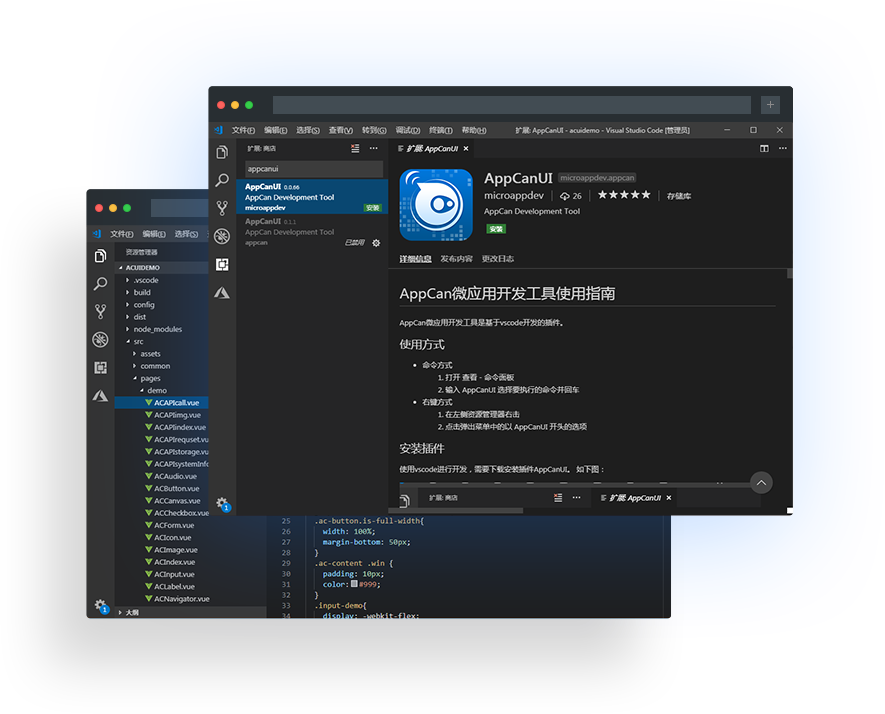Open the 帮助(H) menu
This screenshot has height=714, width=885.
pos(474,130)
